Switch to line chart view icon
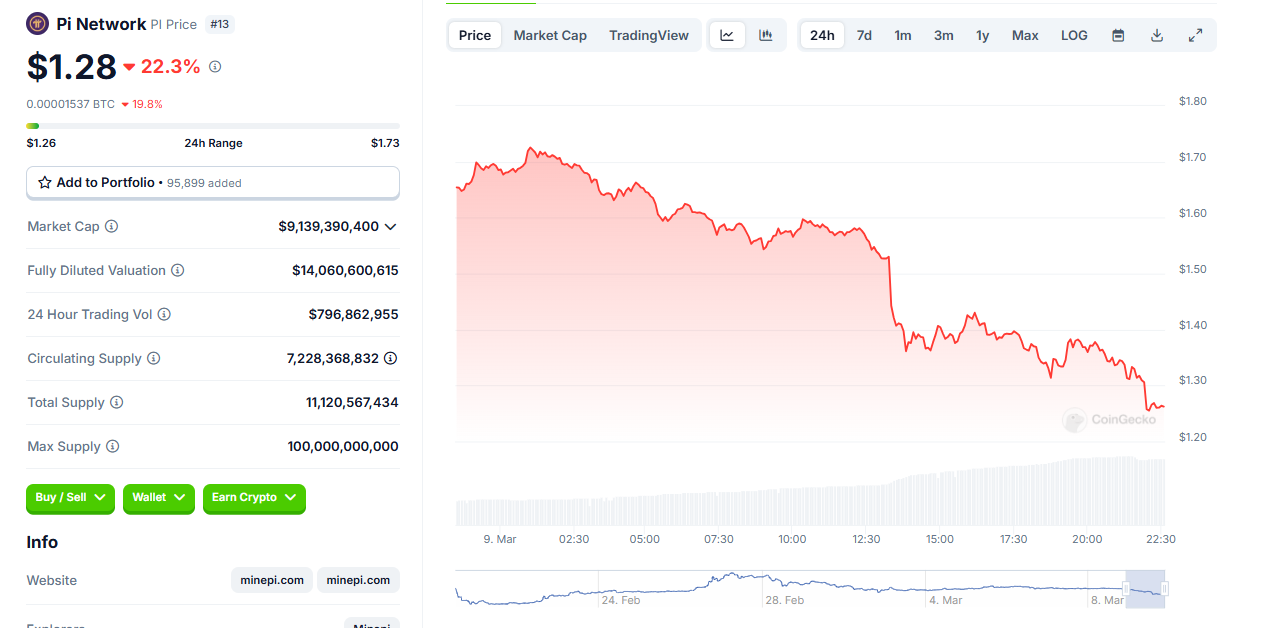This screenshot has width=1267, height=628. point(727,35)
